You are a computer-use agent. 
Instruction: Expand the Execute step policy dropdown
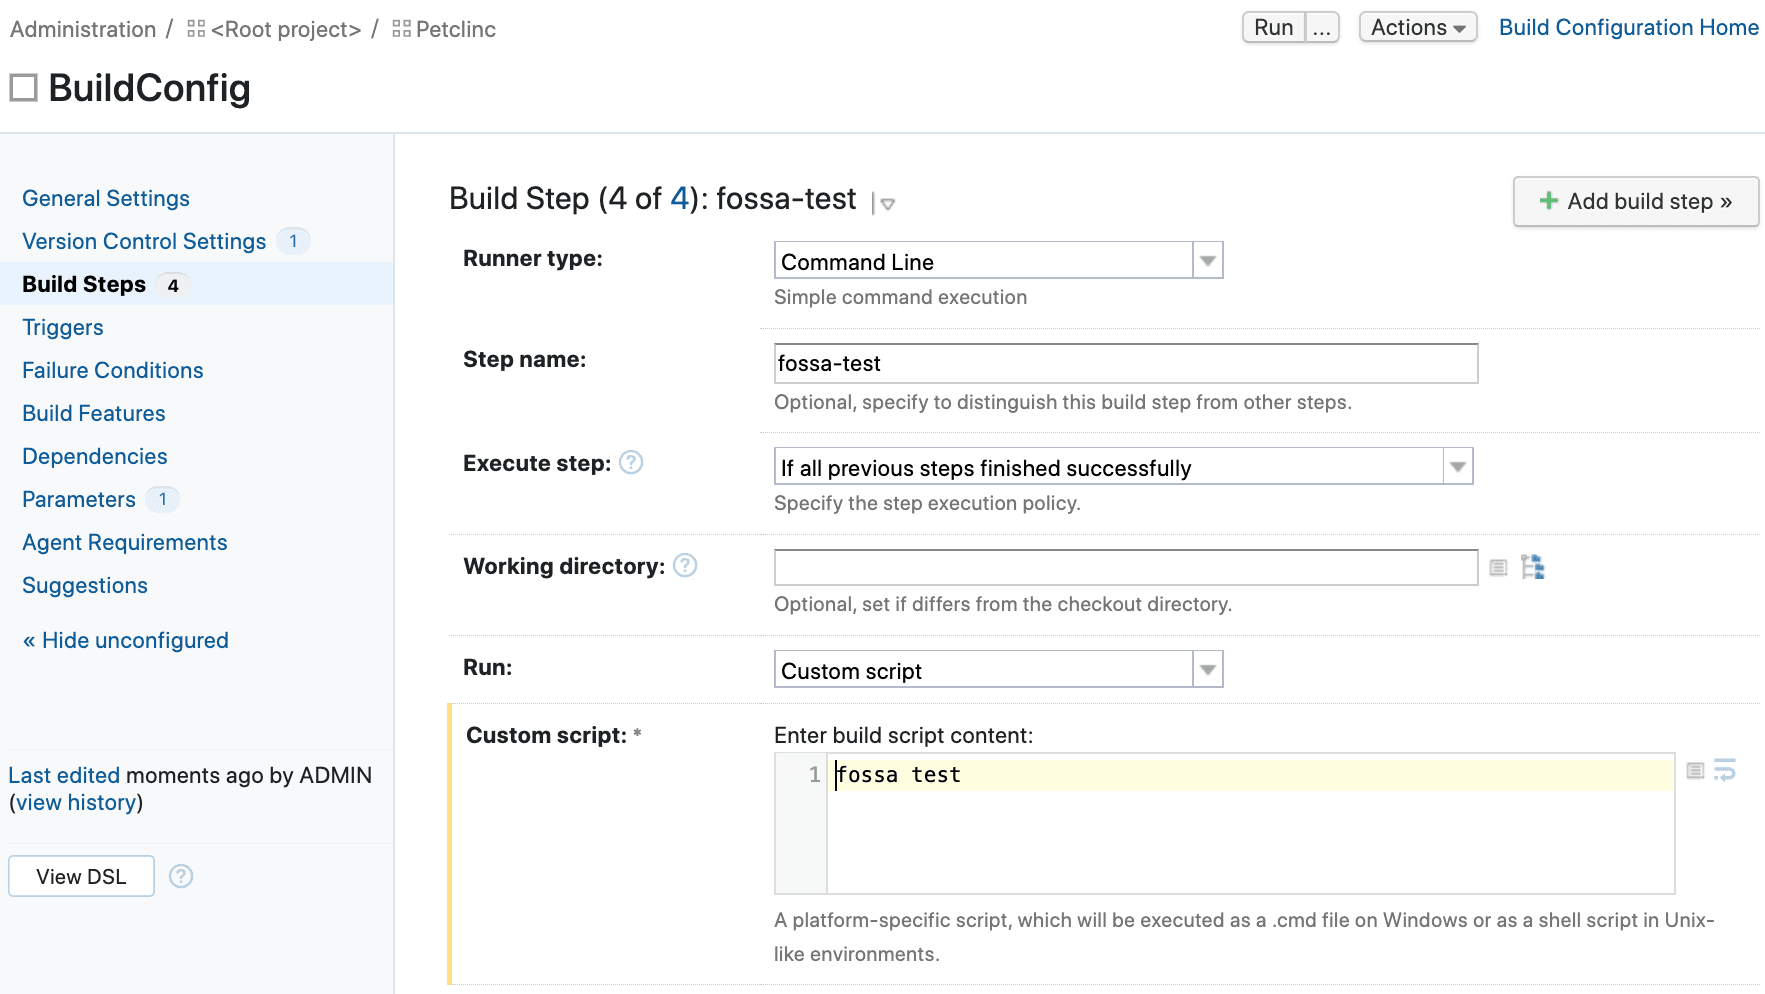[x=1458, y=466]
